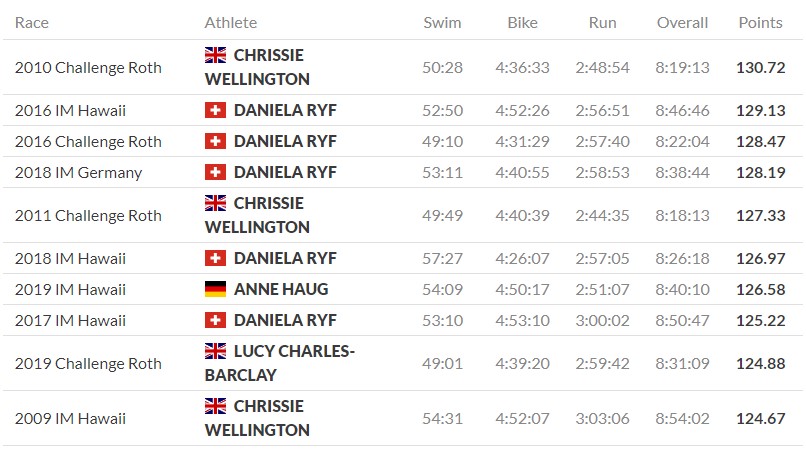Click Swiss flag in 2016 IM Hawaii row
The height and width of the screenshot is (449, 806).
[215, 110]
